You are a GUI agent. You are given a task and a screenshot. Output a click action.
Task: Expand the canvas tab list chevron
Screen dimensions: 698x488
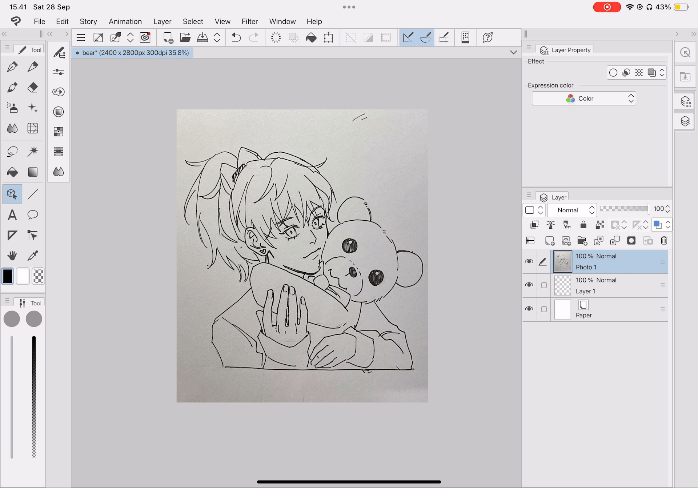[x=513, y=53]
